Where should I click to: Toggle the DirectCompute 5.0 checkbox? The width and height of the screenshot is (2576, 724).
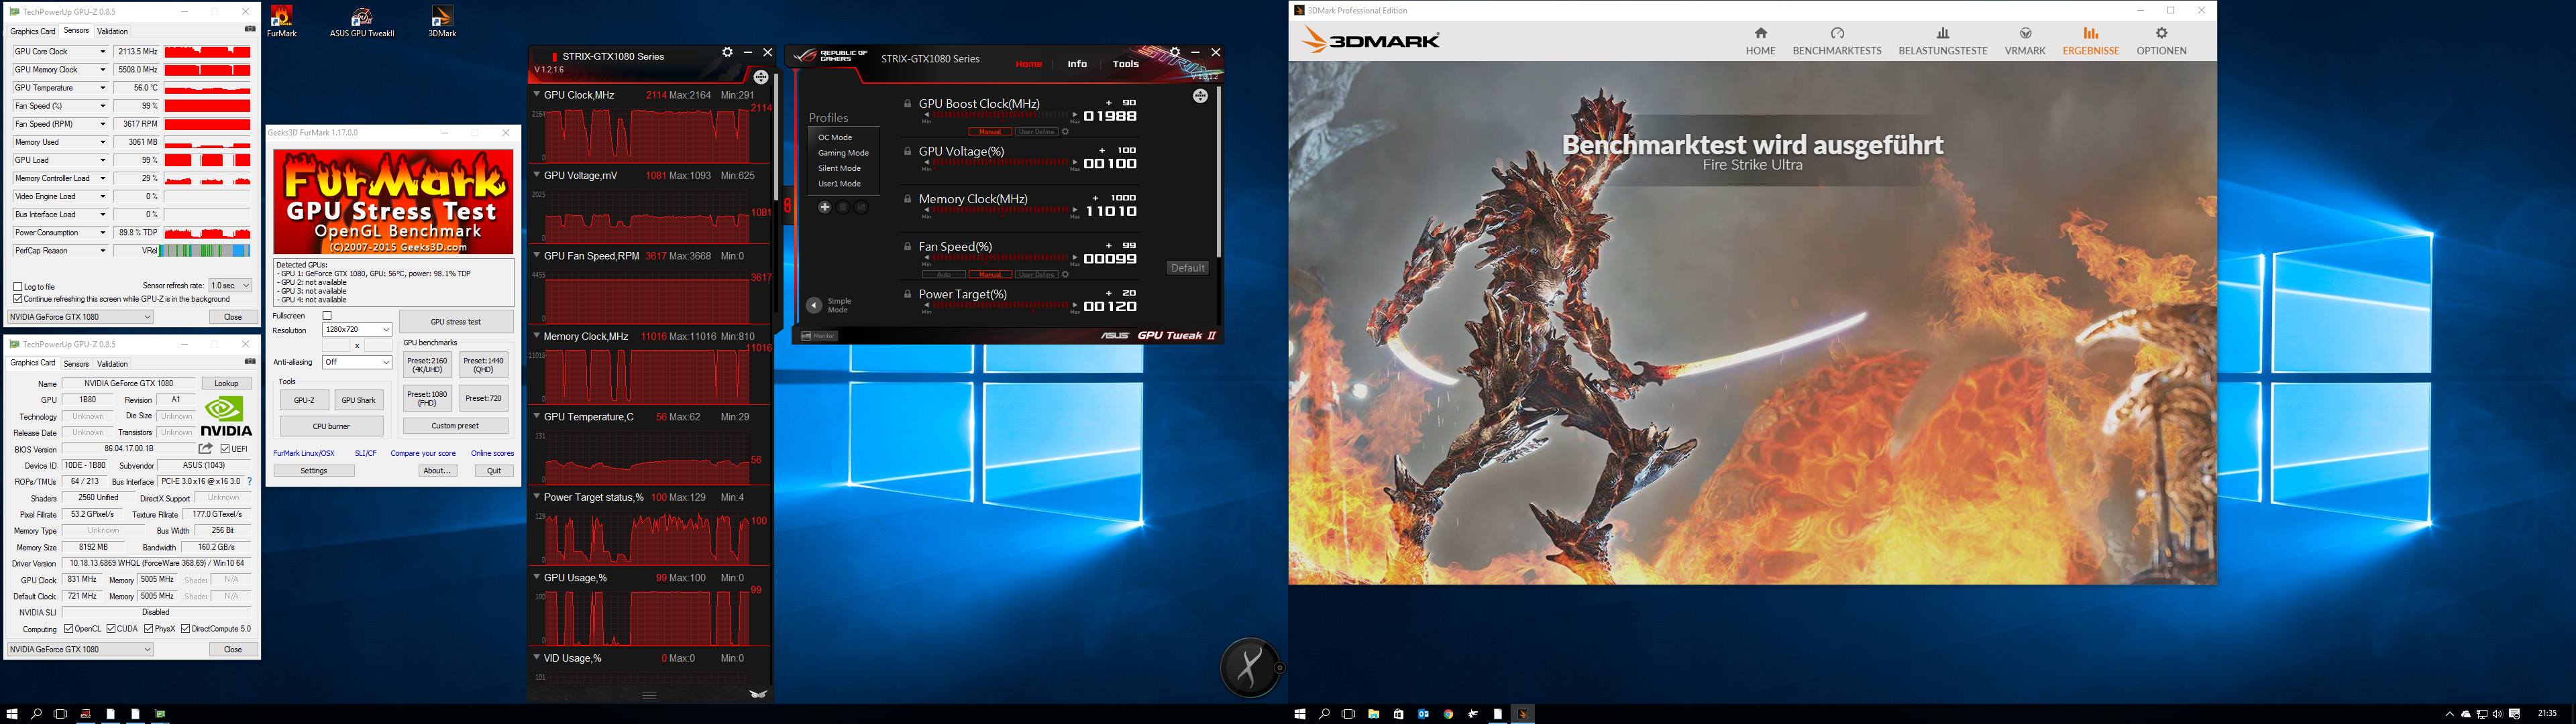(186, 629)
